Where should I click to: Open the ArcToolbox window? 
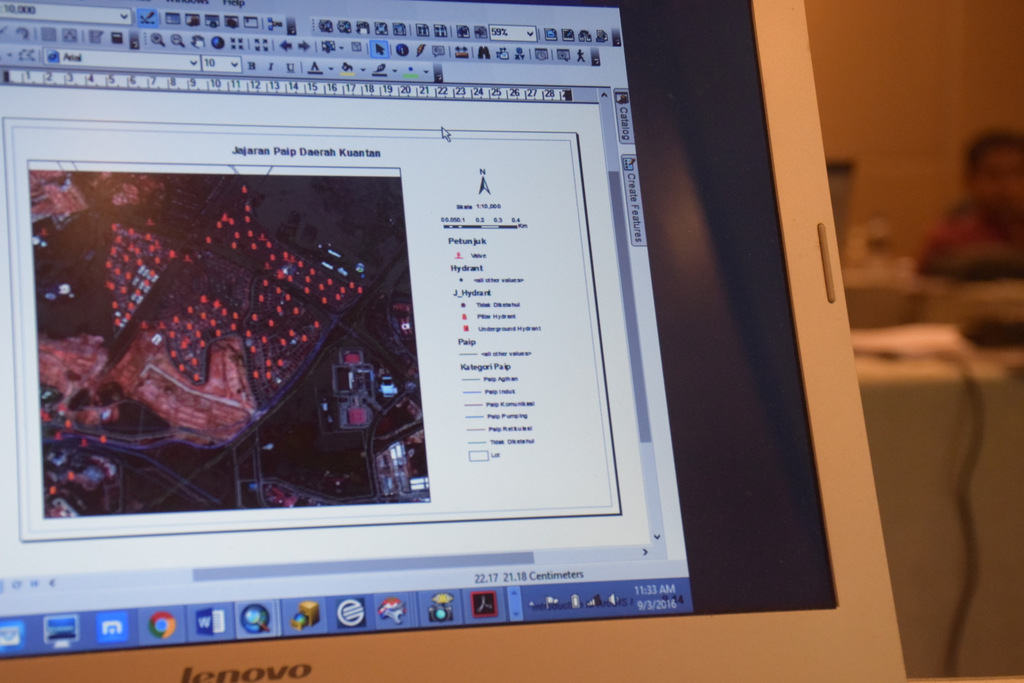coord(231,22)
